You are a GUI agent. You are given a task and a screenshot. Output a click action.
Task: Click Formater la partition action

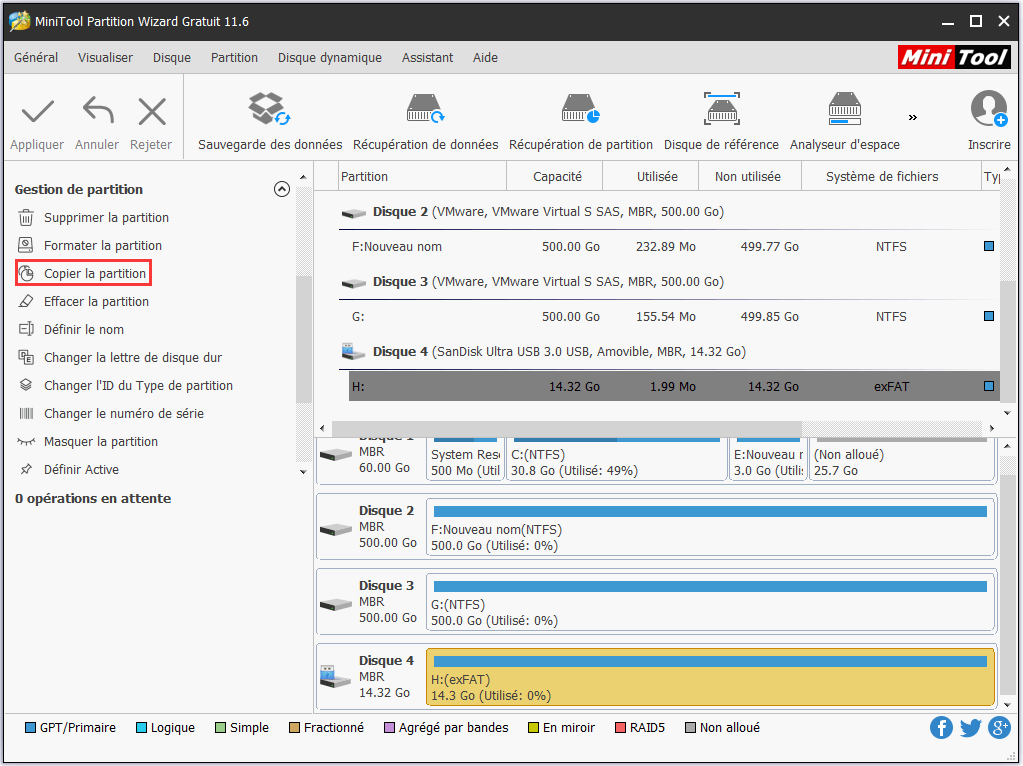pyautogui.click(x=102, y=245)
